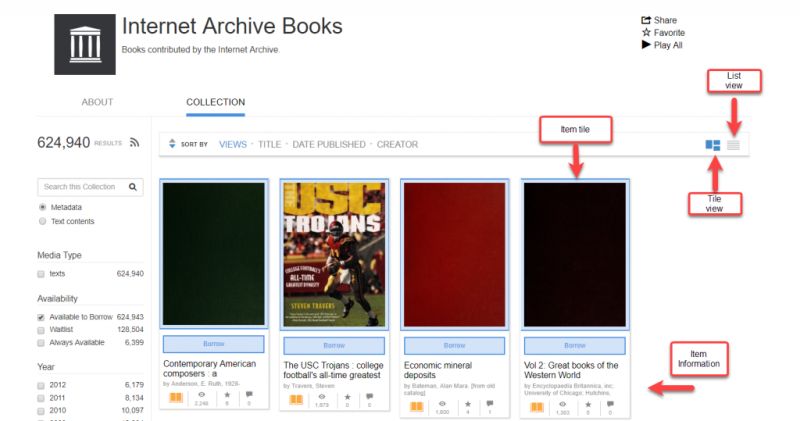Click the search magnifier icon
This screenshot has height=421, width=800.
[x=133, y=187]
